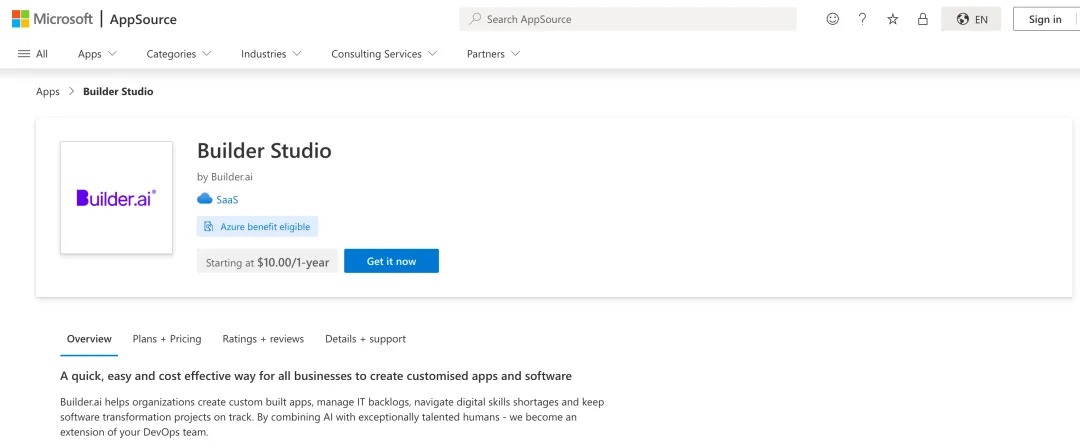1080x448 pixels.
Task: Click the Get it now button
Action: pos(391,261)
